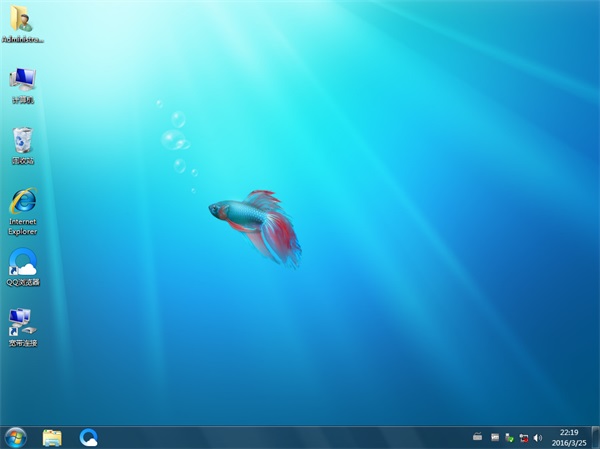The width and height of the screenshot is (600, 449).
Task: Click the Show Desktop strip at taskbar end
Action: pos(596,437)
